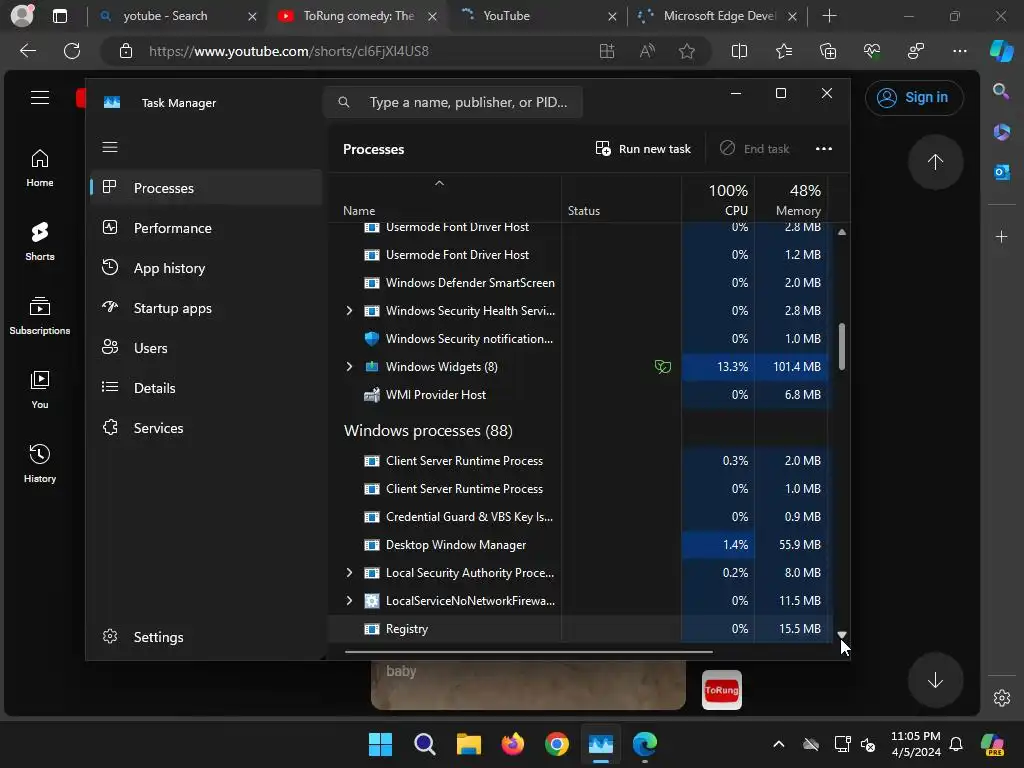Open Task Manager Settings

(x=206, y=637)
